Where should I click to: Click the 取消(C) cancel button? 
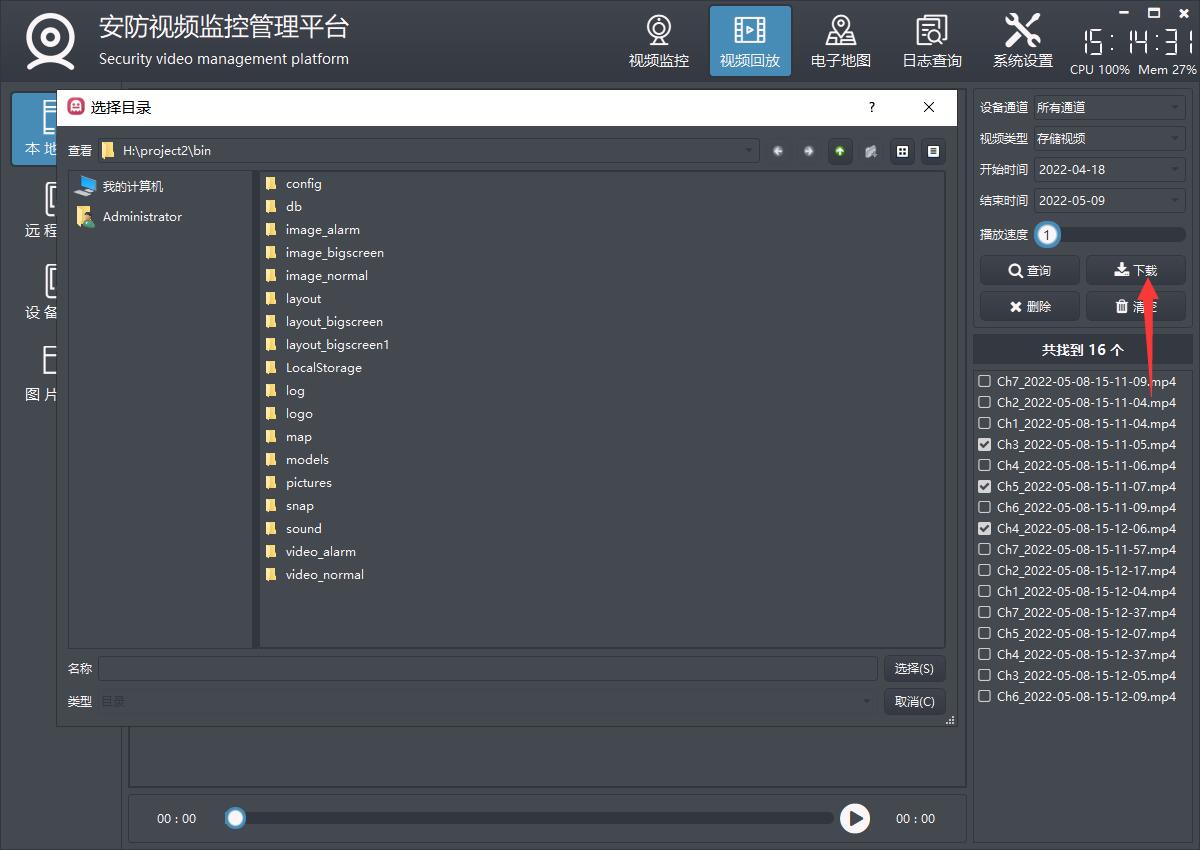(914, 701)
